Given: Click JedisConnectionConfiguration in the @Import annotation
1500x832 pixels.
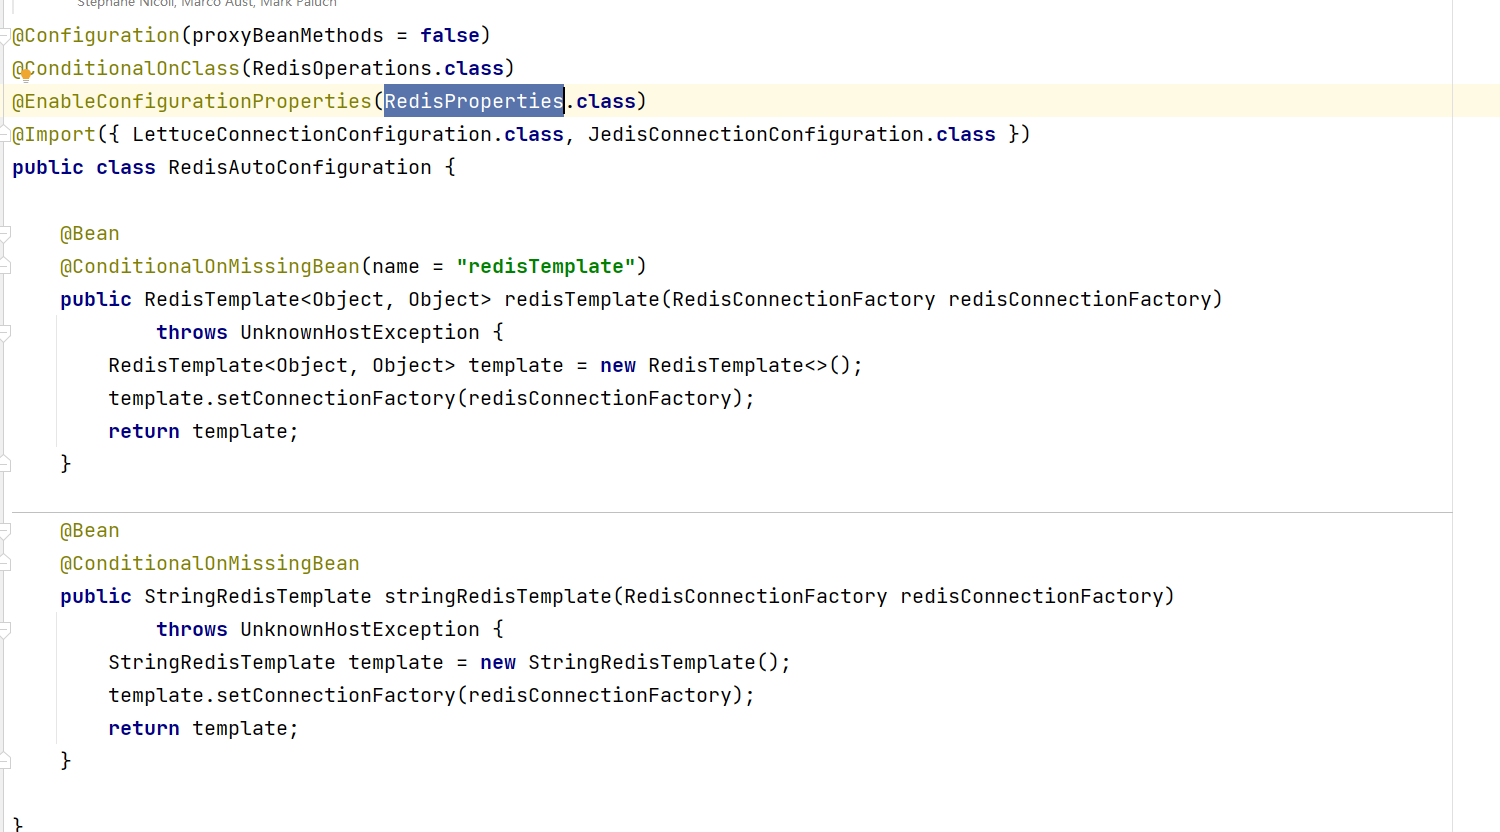Looking at the screenshot, I should 755,134.
